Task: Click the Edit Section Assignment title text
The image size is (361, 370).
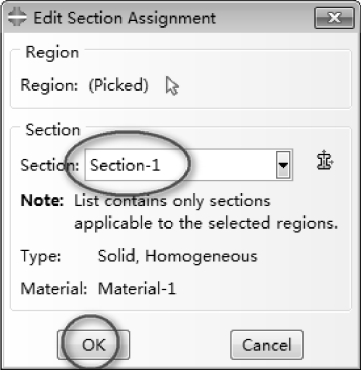Action: tap(125, 18)
